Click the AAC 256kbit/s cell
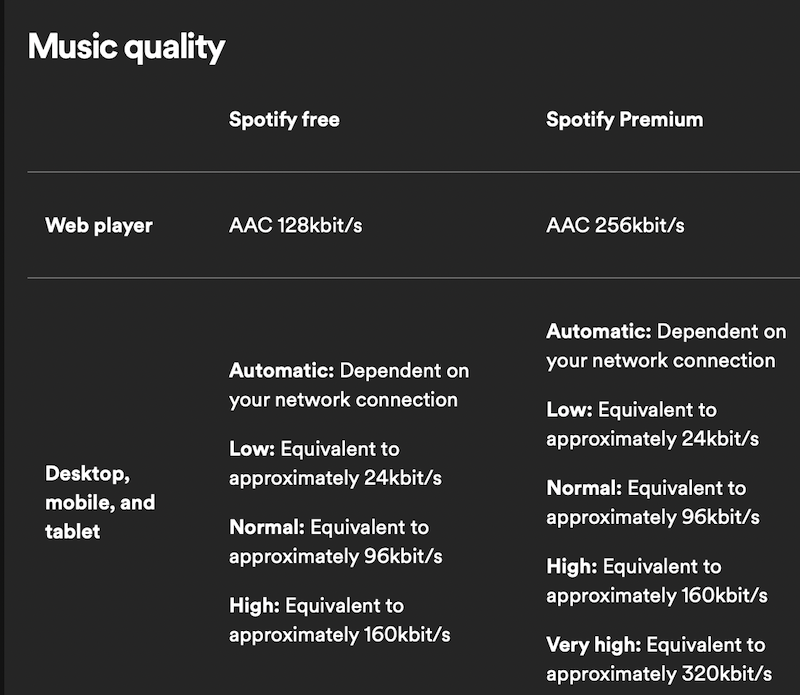This screenshot has width=800, height=695. pyautogui.click(x=615, y=226)
